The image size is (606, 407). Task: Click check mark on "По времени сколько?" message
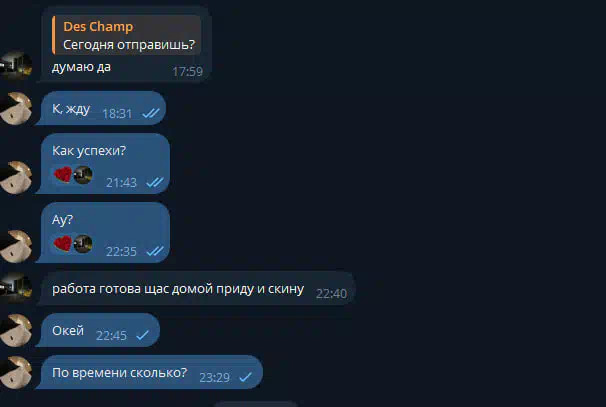click(246, 377)
